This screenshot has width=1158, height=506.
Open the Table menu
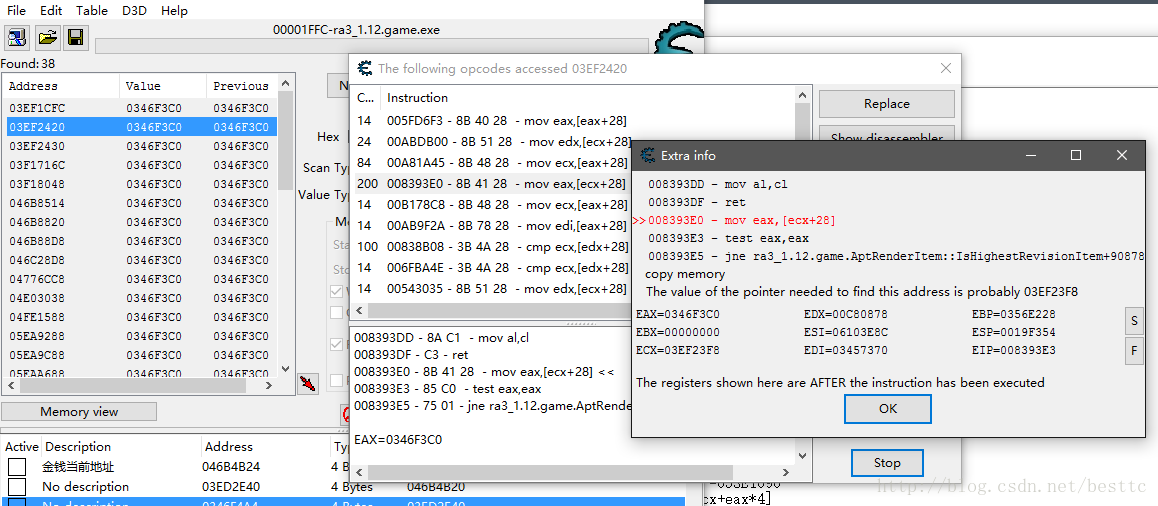92,10
